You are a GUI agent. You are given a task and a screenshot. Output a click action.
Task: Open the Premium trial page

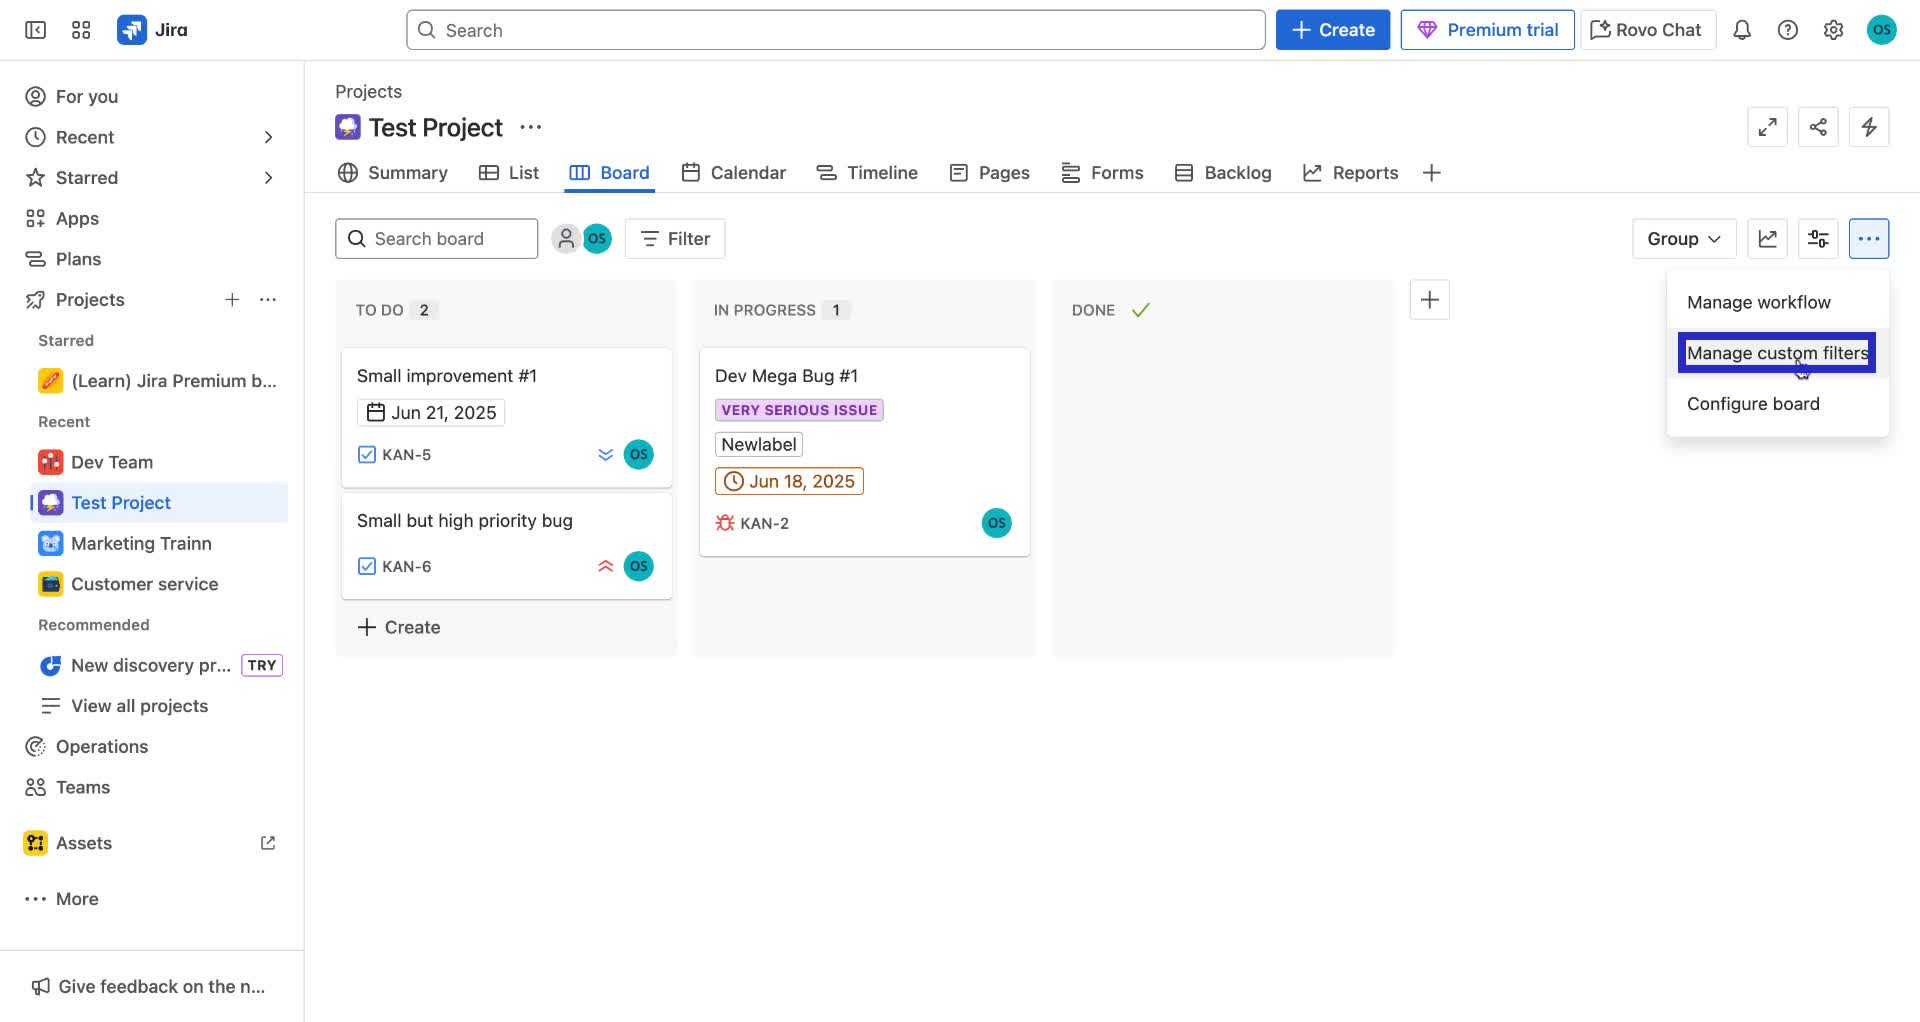[1487, 29]
